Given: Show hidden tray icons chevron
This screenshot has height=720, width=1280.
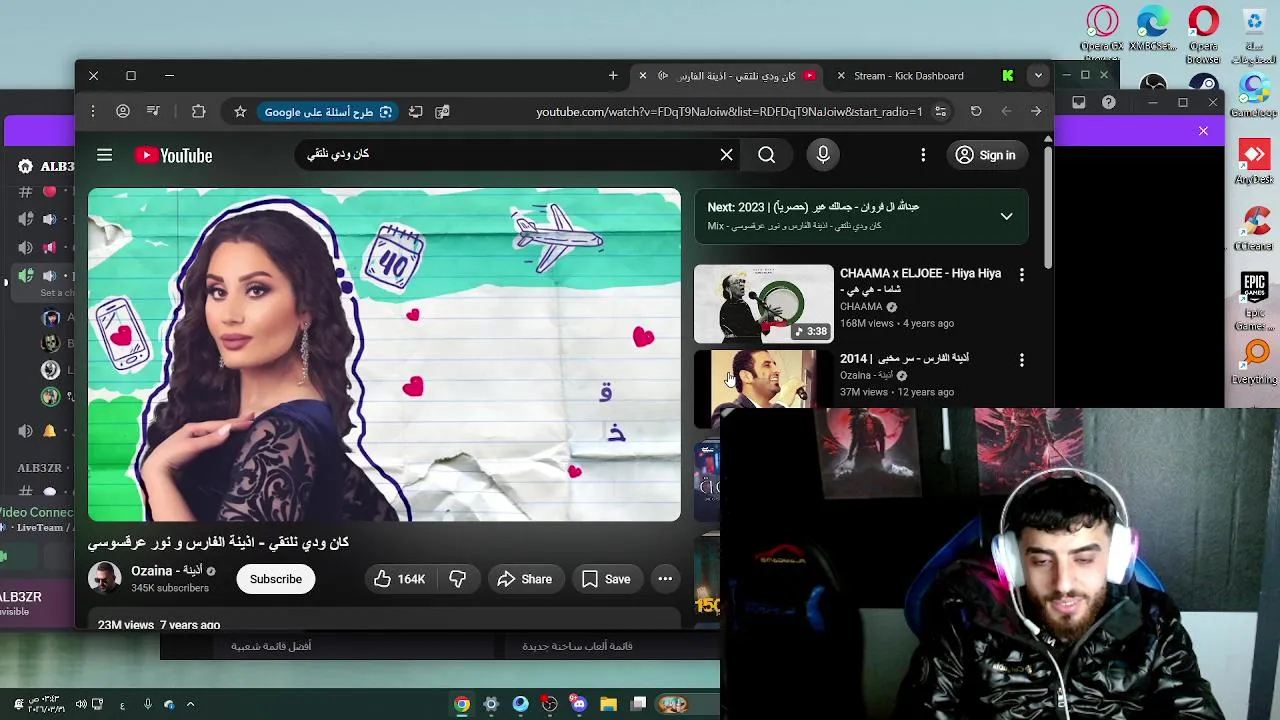Looking at the screenshot, I should tap(190, 704).
